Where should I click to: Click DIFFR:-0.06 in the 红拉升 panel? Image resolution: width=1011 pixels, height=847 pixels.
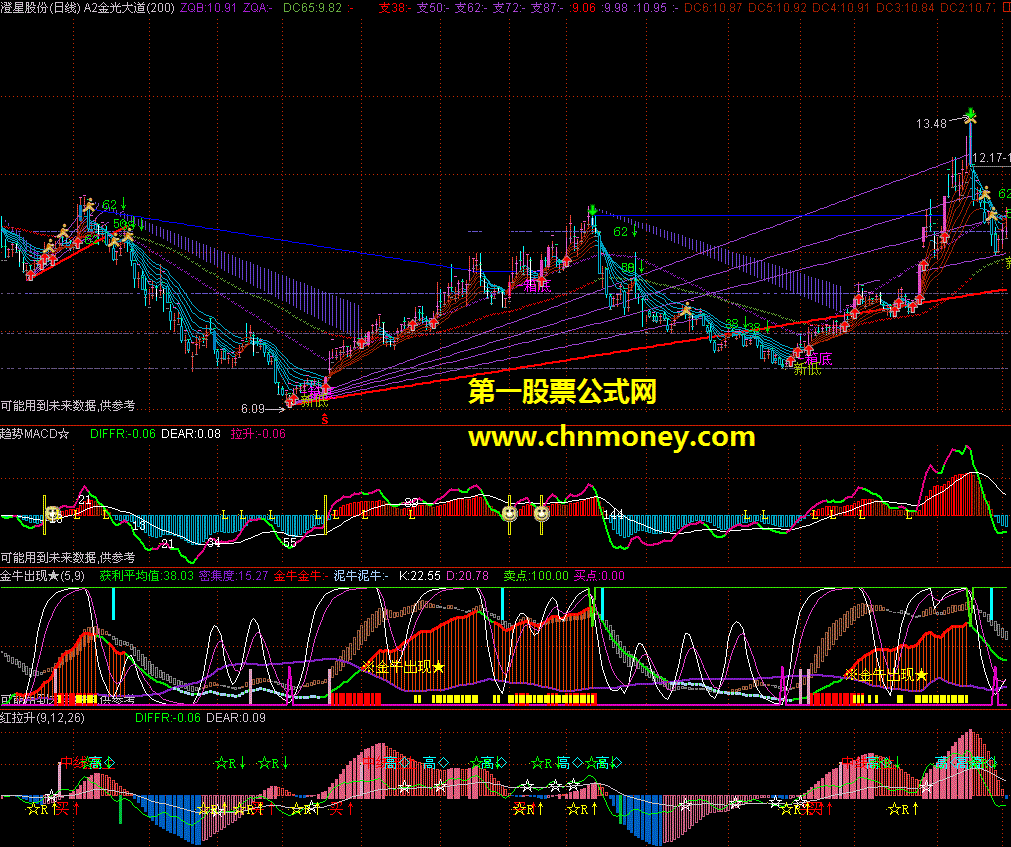point(168,717)
